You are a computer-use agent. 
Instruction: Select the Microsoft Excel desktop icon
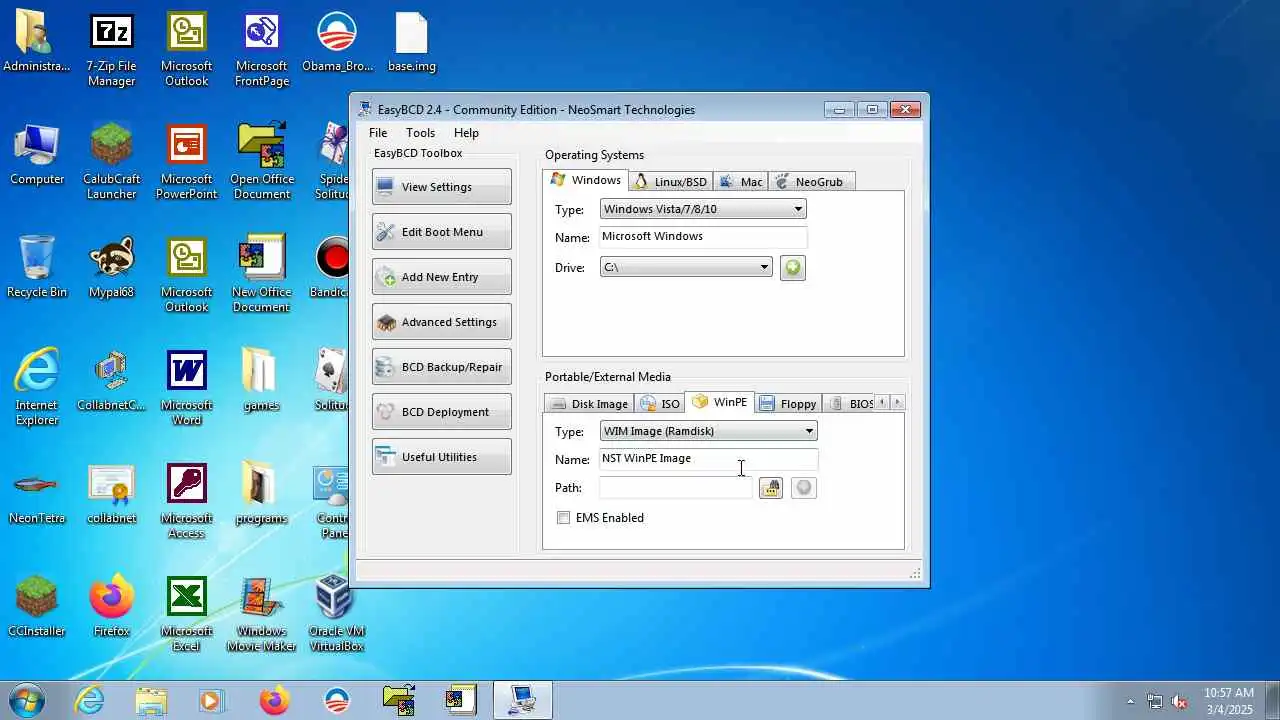tap(186, 615)
